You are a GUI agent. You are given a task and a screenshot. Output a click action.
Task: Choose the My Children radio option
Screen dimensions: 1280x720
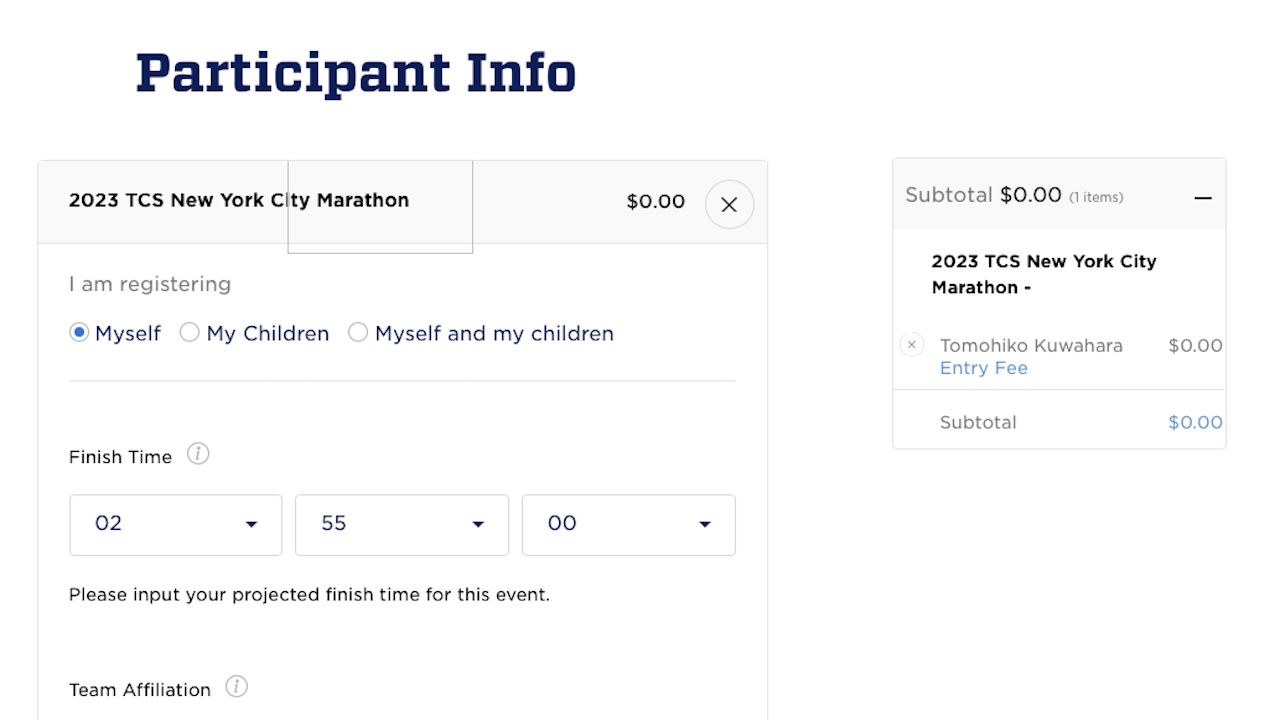[189, 333]
